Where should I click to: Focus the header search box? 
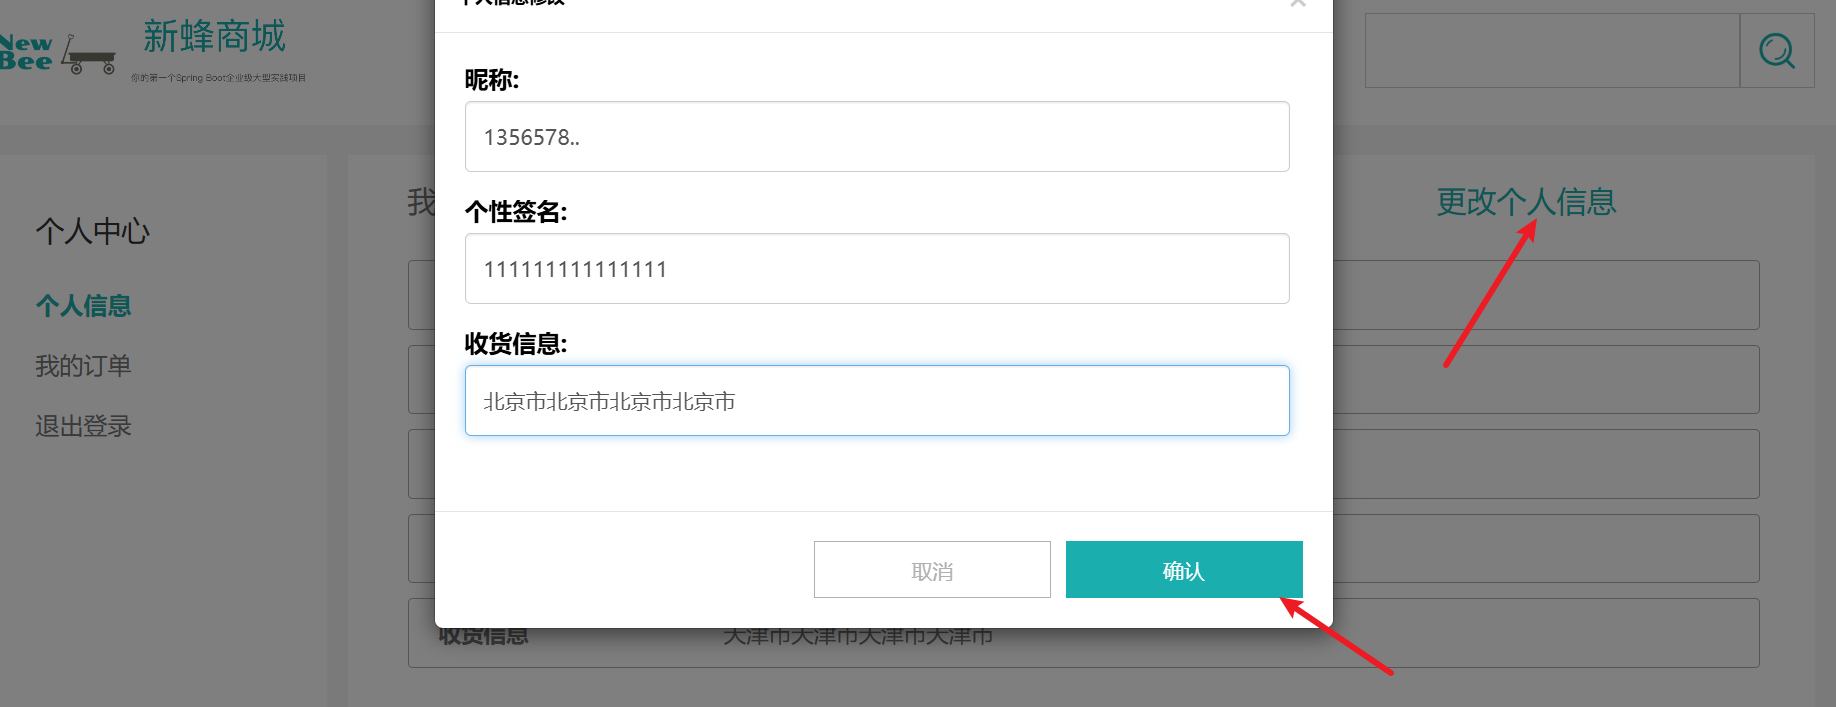[x=1552, y=50]
